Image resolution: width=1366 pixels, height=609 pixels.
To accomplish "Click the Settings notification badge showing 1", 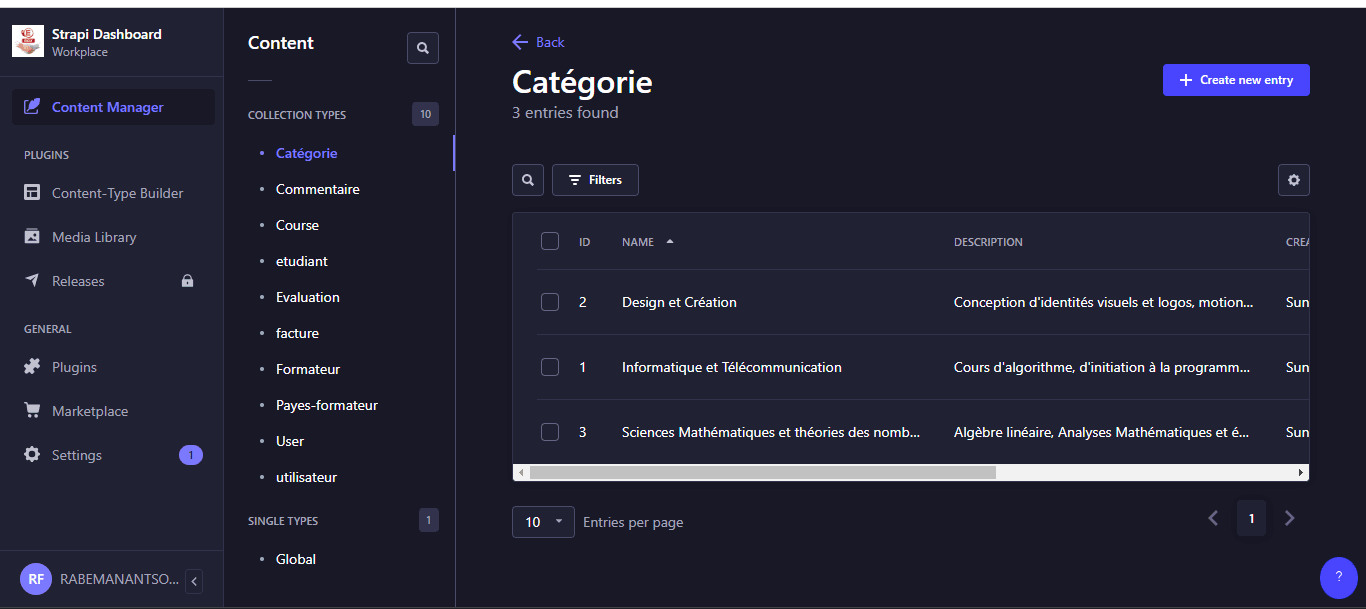I will click(x=191, y=455).
